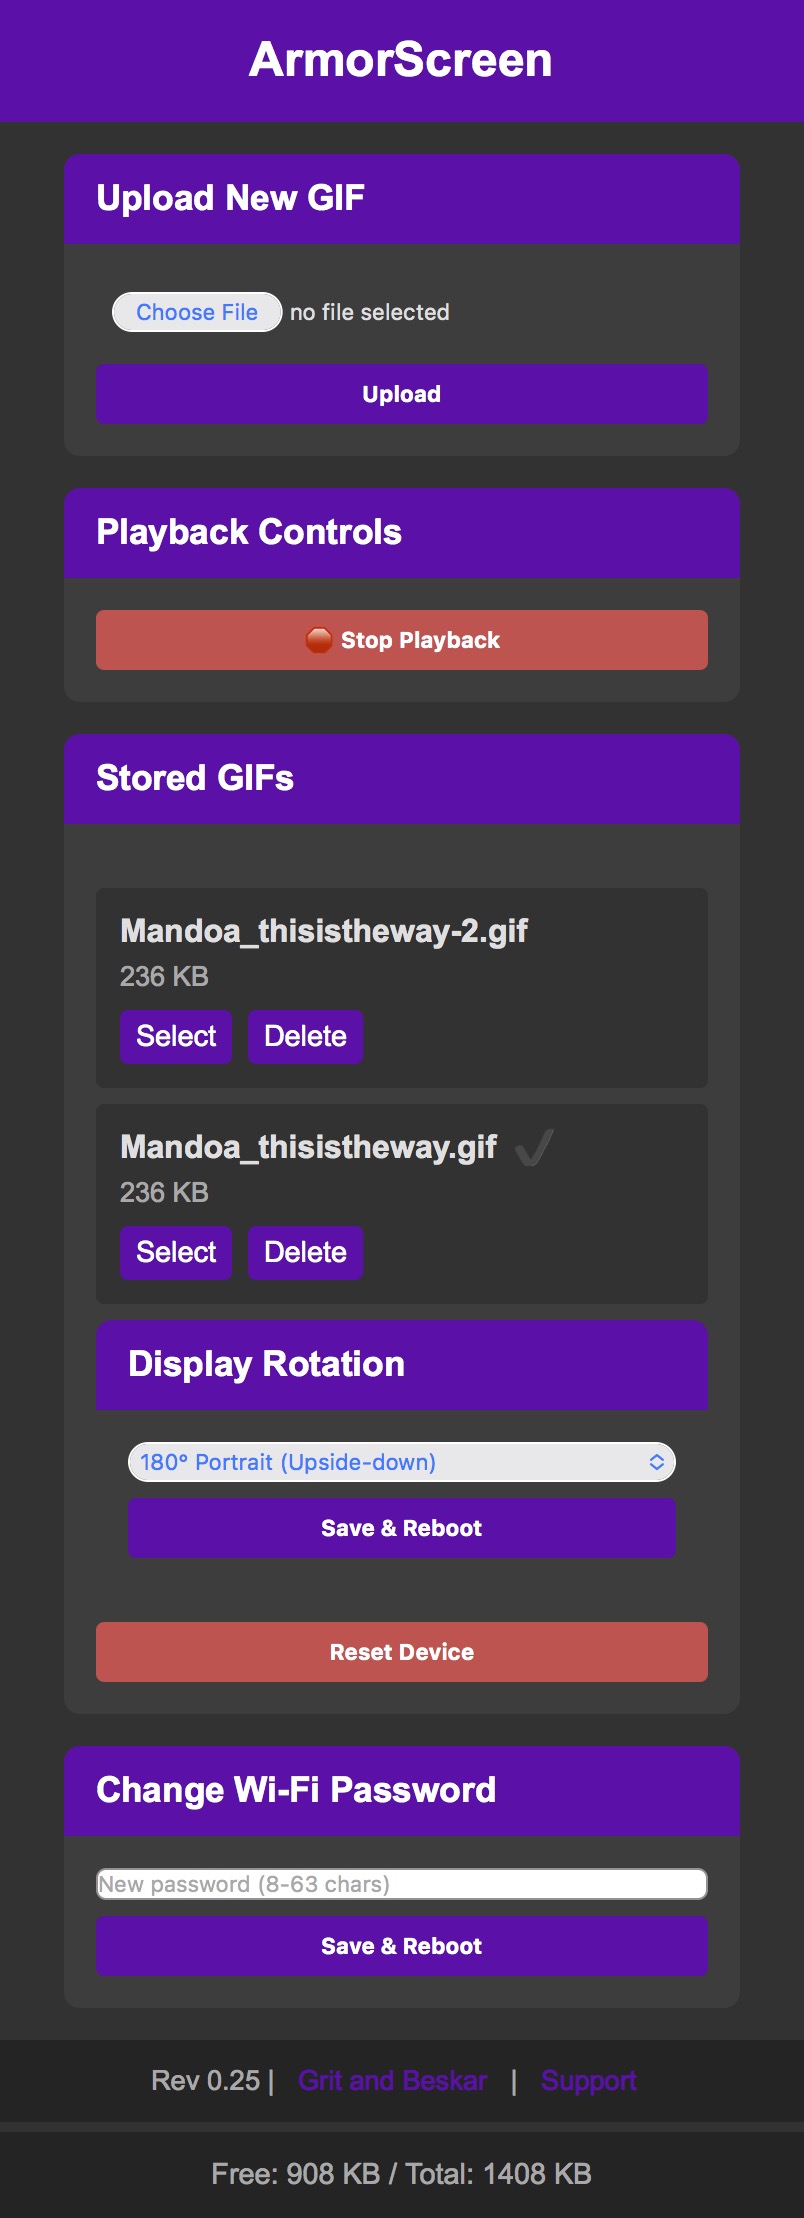Focus the new Wi-Fi password field

tap(402, 1884)
